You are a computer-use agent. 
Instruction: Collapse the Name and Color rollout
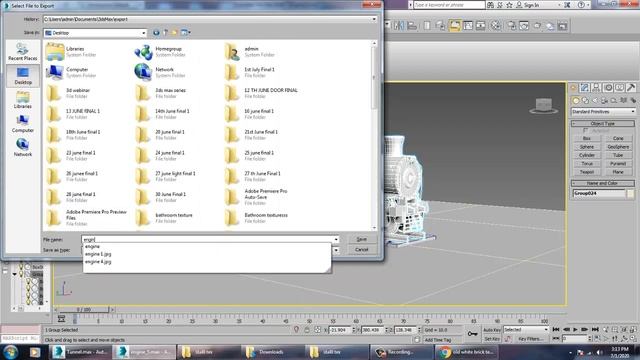602,183
